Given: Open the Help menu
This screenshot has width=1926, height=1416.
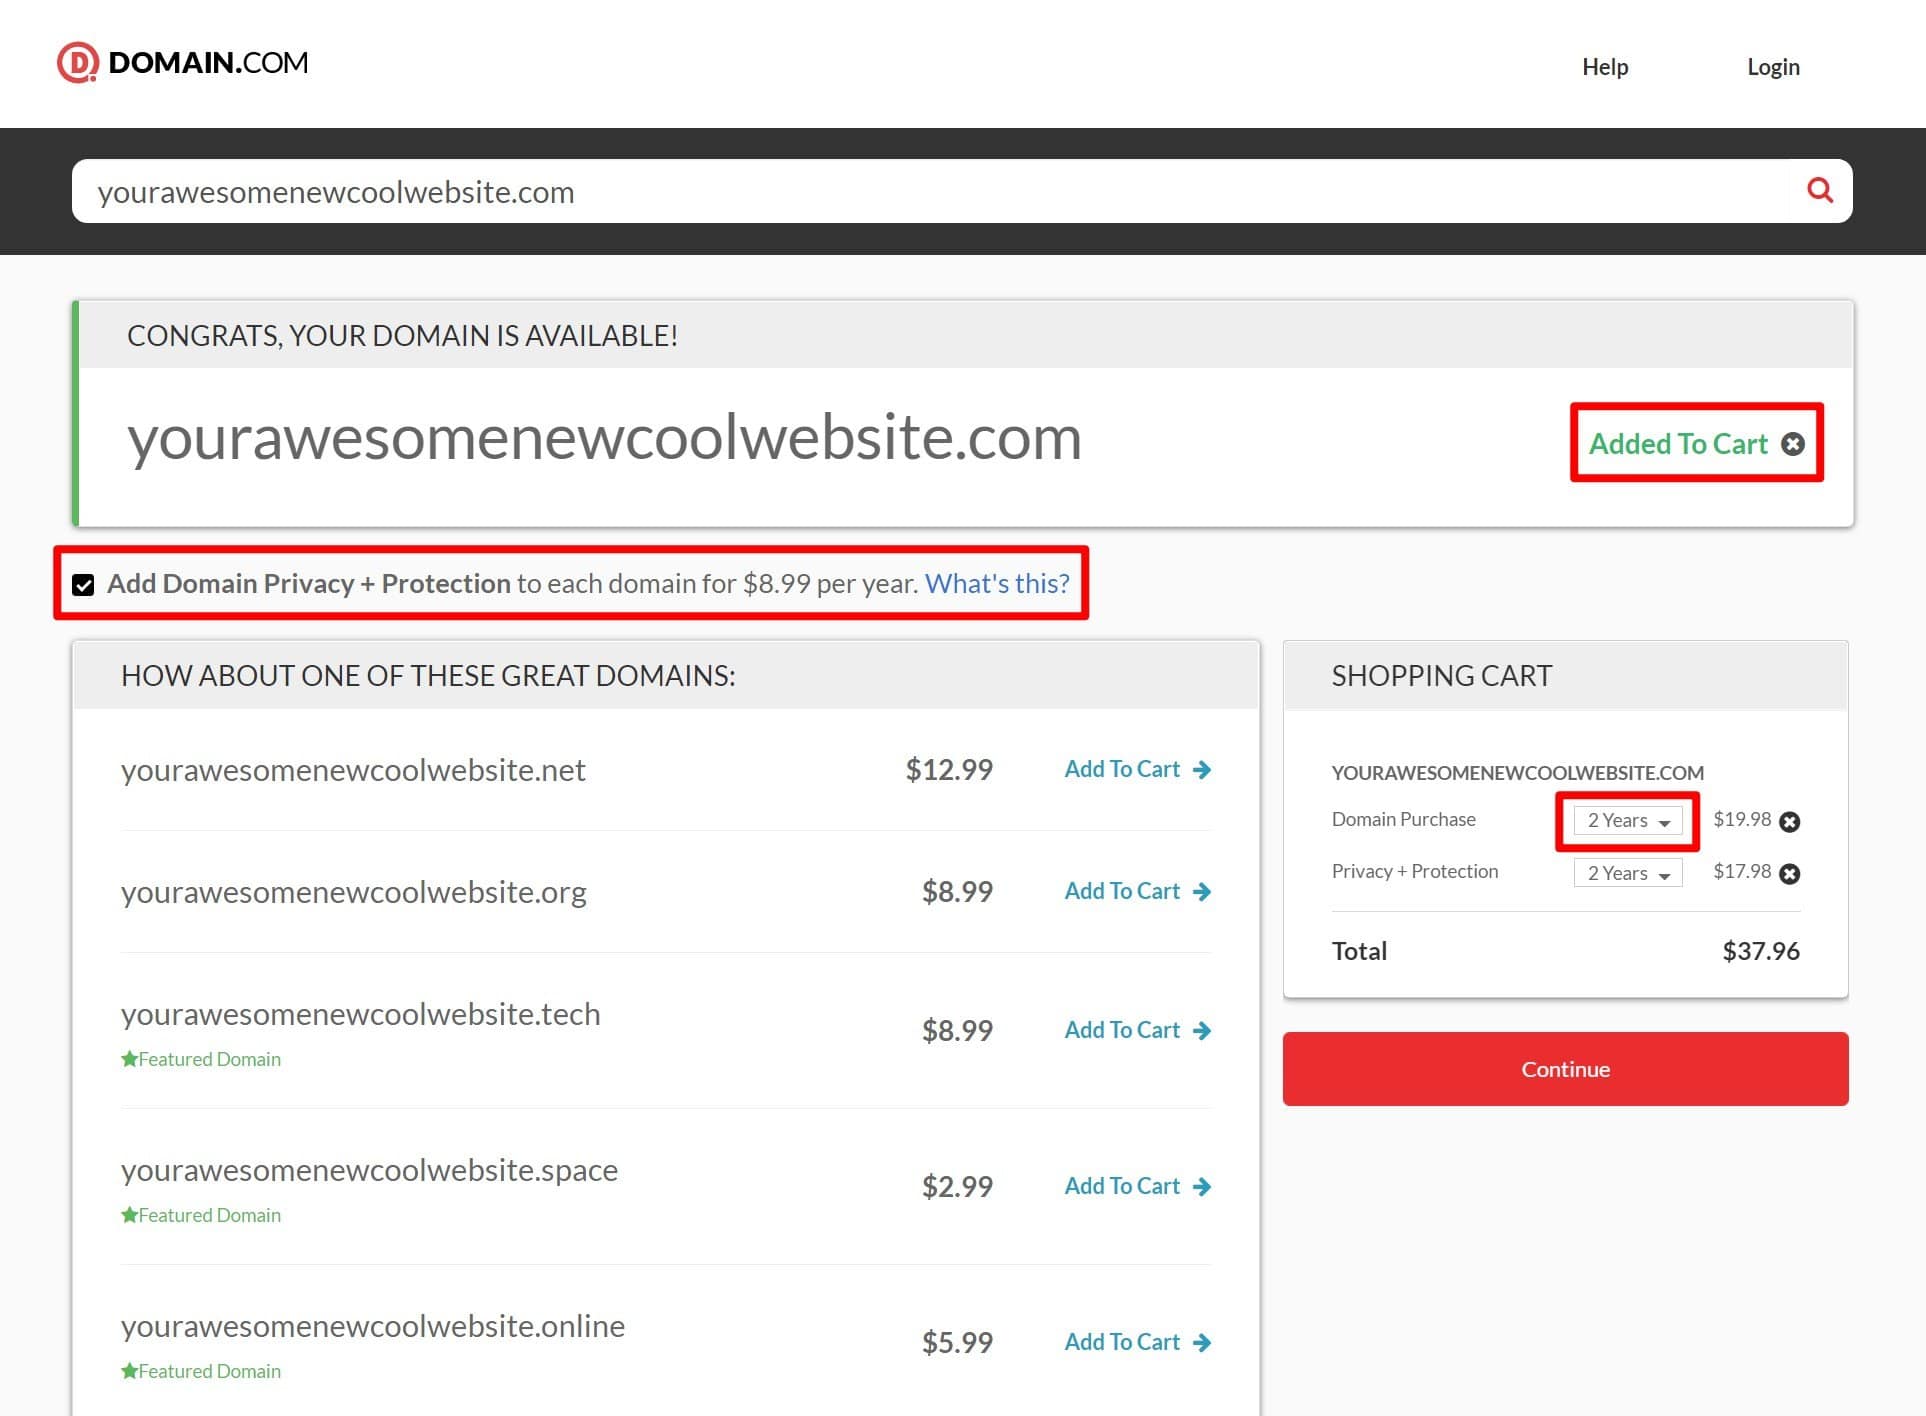Looking at the screenshot, I should tap(1605, 66).
